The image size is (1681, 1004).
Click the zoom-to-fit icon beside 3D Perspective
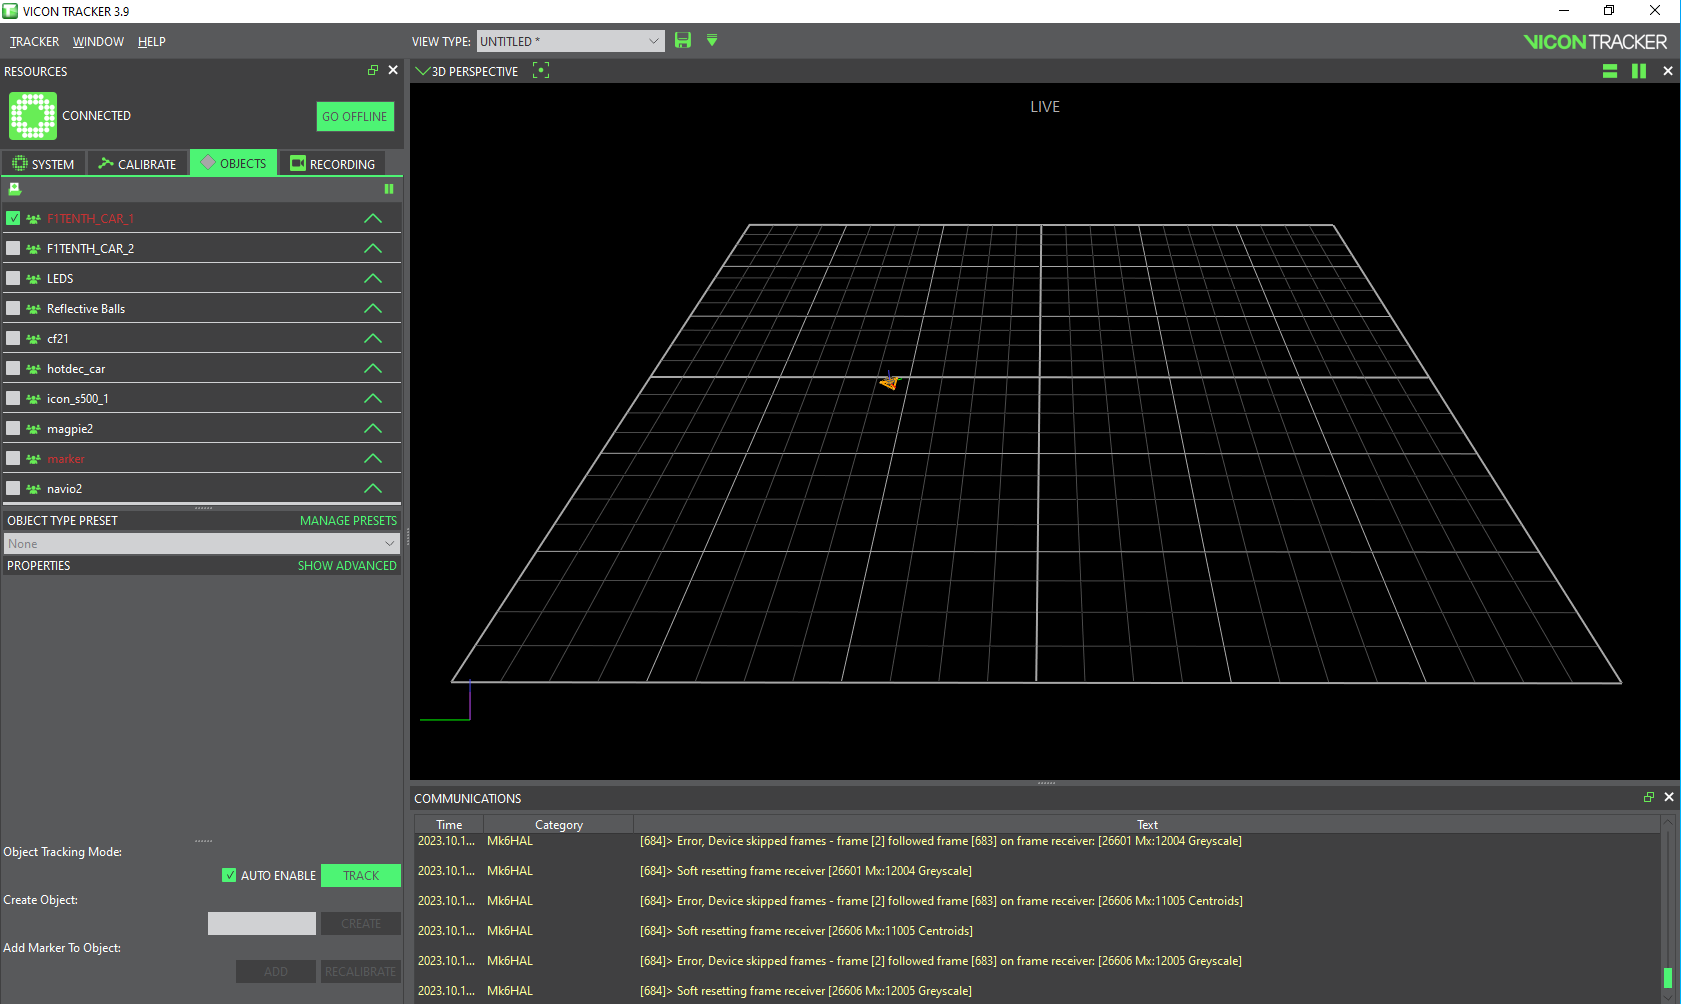tap(541, 70)
